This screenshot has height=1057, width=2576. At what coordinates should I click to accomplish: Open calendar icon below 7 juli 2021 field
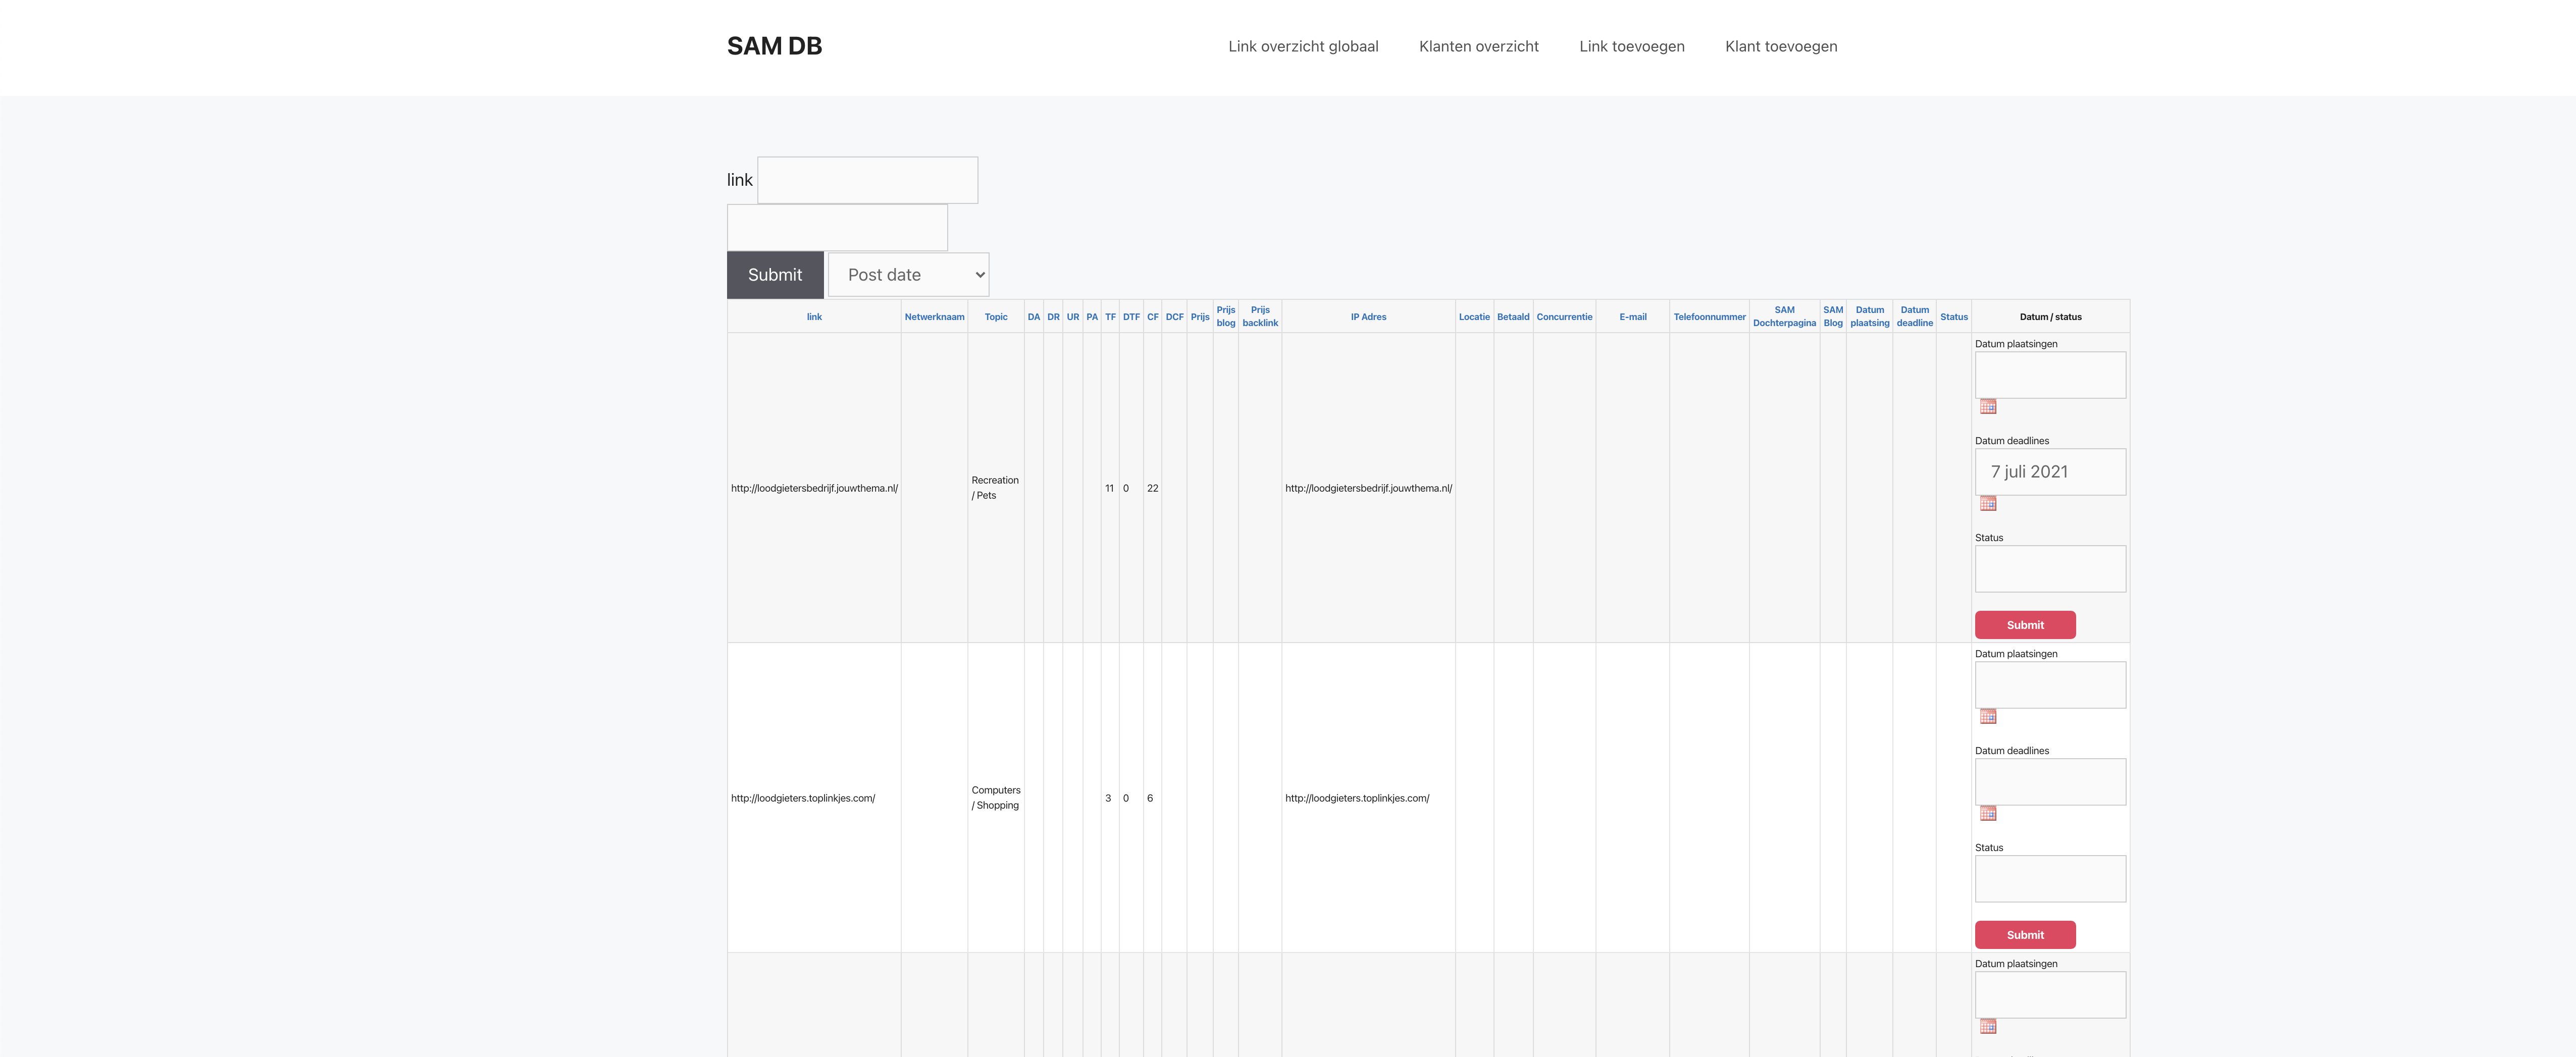click(1988, 504)
